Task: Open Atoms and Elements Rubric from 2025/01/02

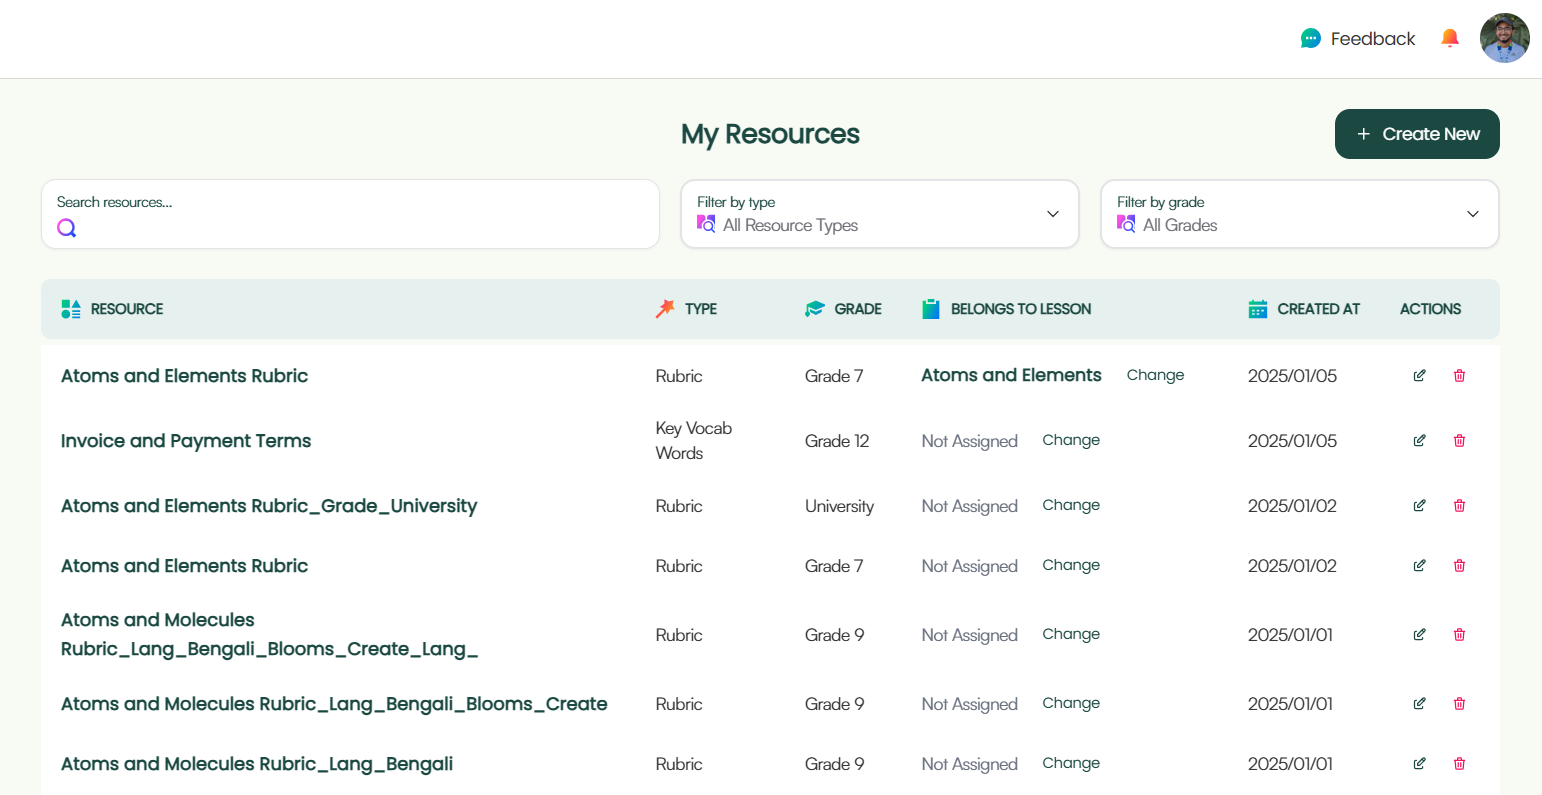Action: (184, 566)
